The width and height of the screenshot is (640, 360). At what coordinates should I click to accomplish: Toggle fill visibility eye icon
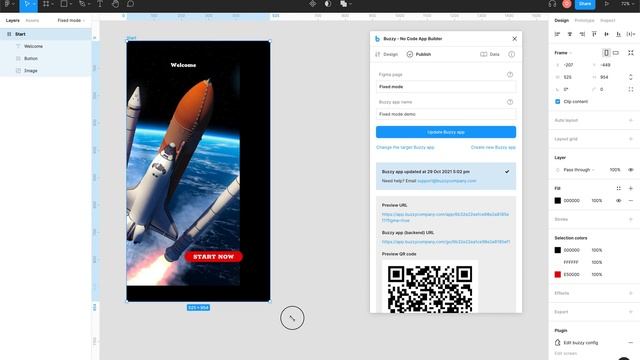(x=619, y=201)
